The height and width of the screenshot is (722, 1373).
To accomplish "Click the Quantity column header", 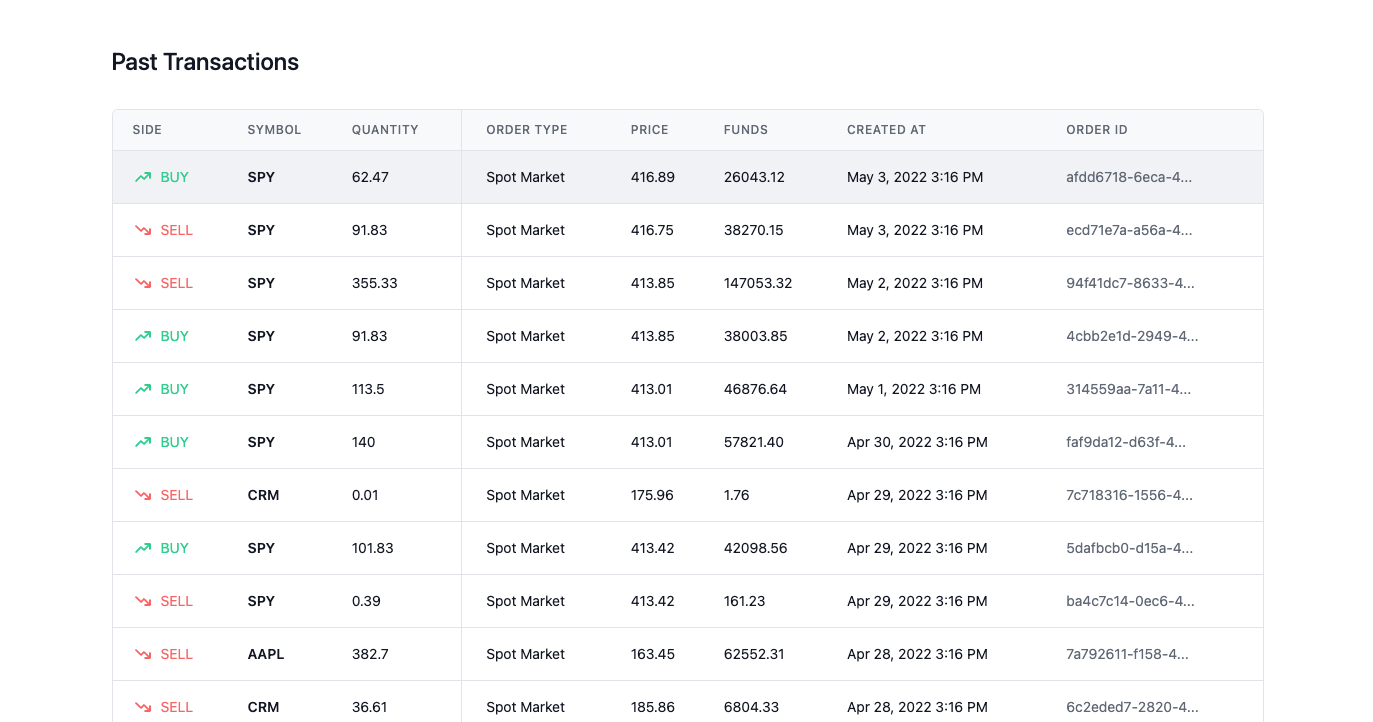I will click(x=385, y=130).
